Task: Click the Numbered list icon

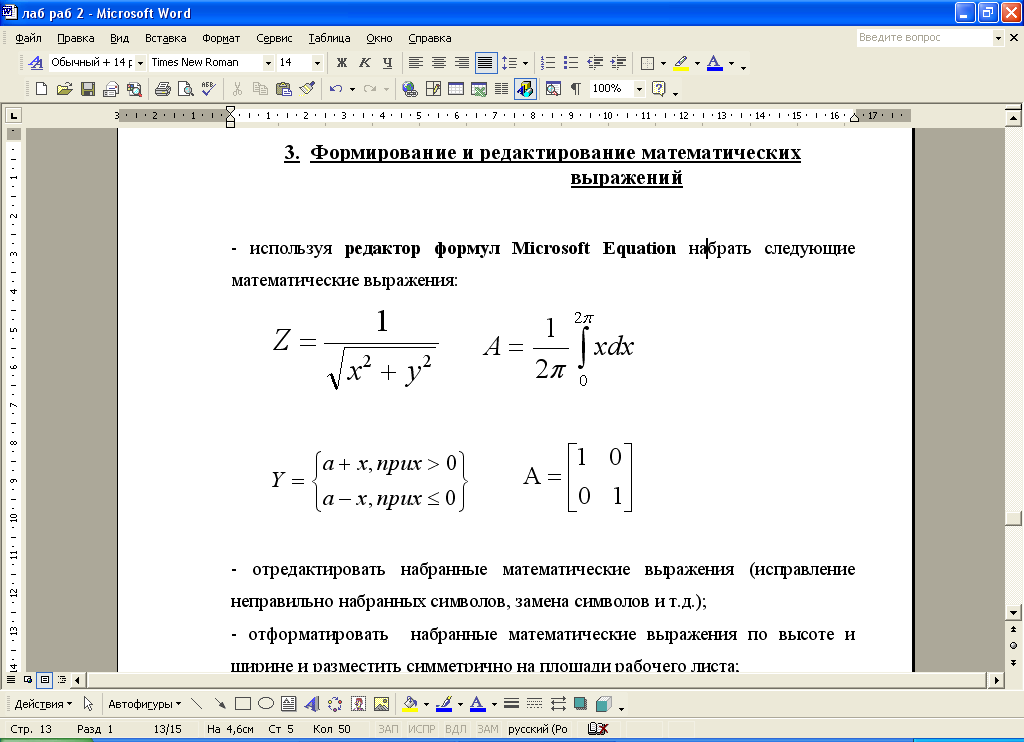Action: point(548,63)
